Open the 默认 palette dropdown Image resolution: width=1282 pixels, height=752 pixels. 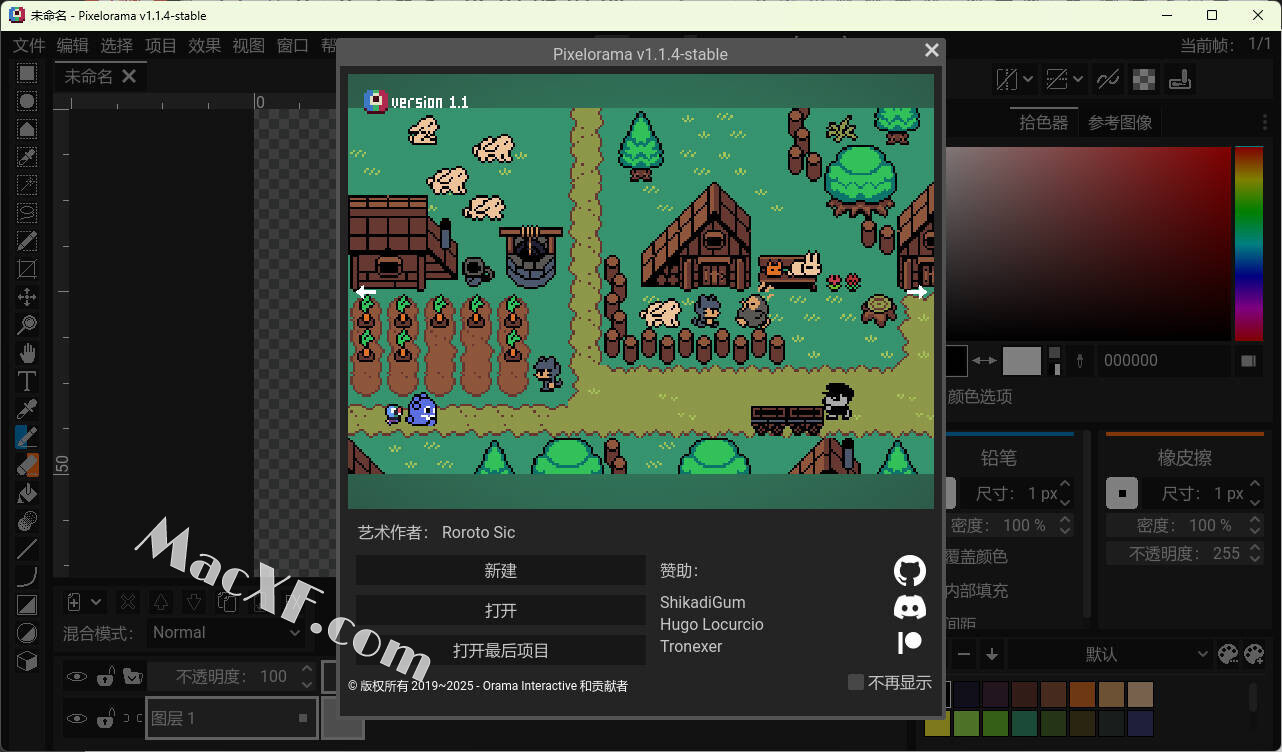pyautogui.click(x=1109, y=654)
